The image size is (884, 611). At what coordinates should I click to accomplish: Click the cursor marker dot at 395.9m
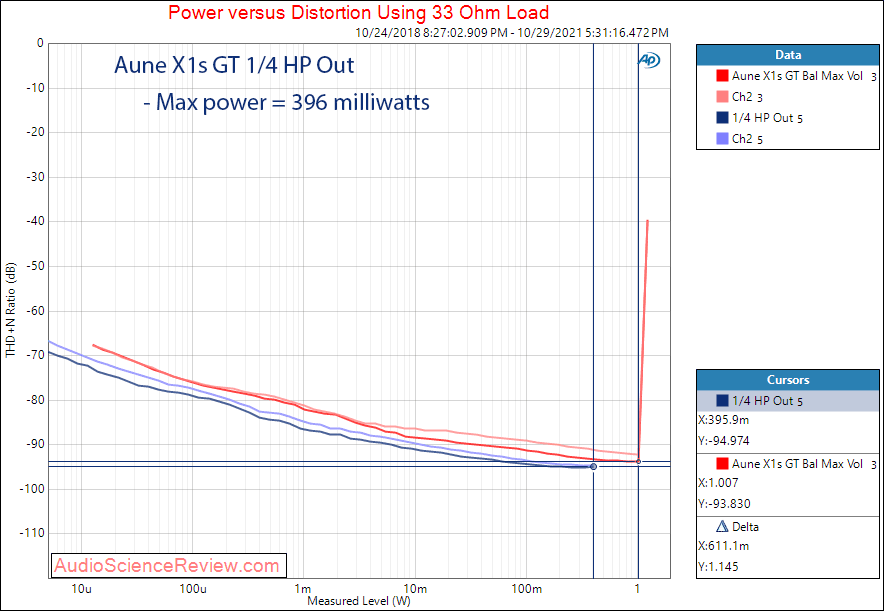(593, 467)
